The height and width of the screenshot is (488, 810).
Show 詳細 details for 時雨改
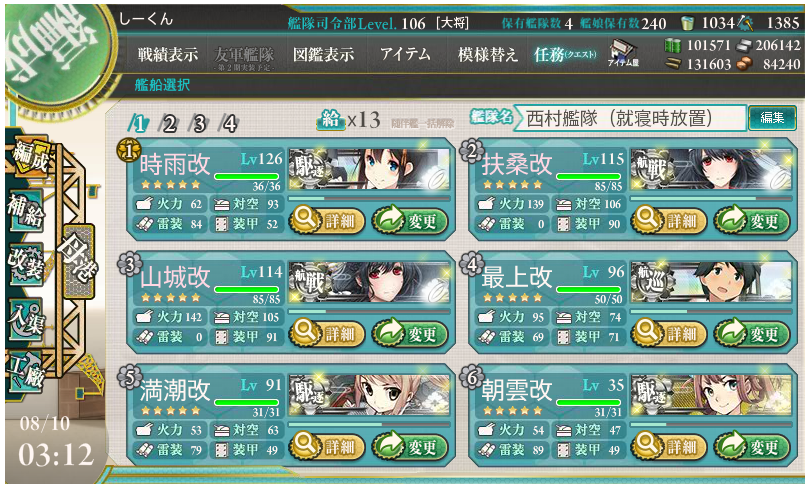click(328, 221)
